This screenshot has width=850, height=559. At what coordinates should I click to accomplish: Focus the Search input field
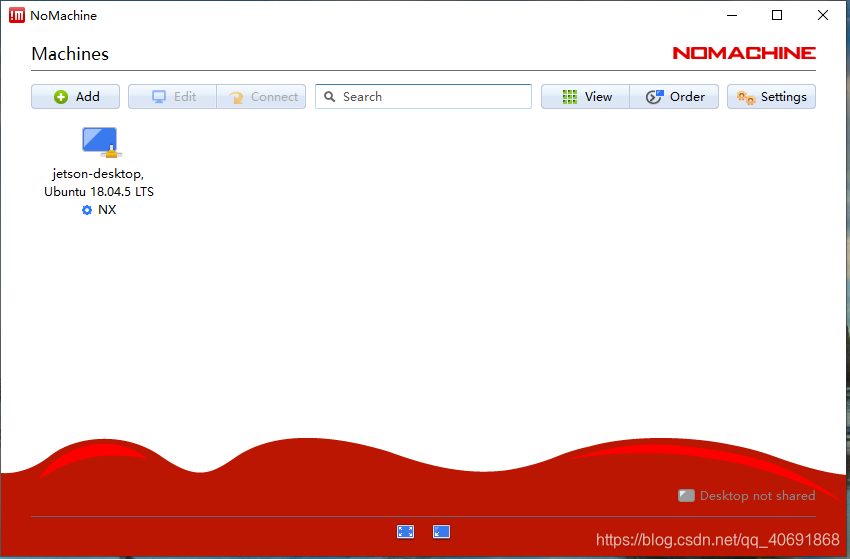423,97
